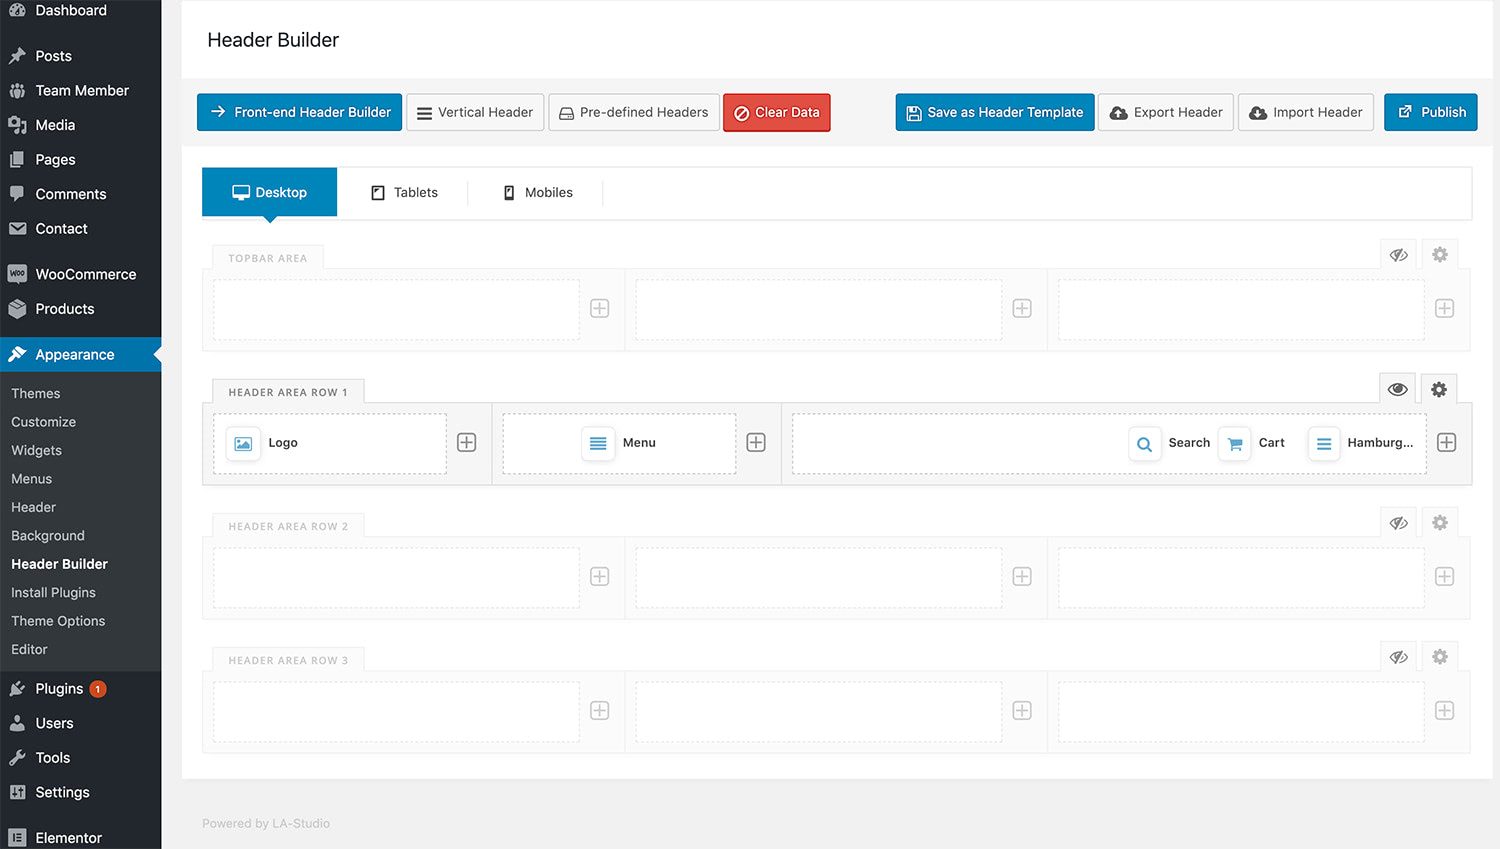Screen dimensions: 1500x849
Task: Click the empty first Header Area Row 2 column
Action: point(396,577)
